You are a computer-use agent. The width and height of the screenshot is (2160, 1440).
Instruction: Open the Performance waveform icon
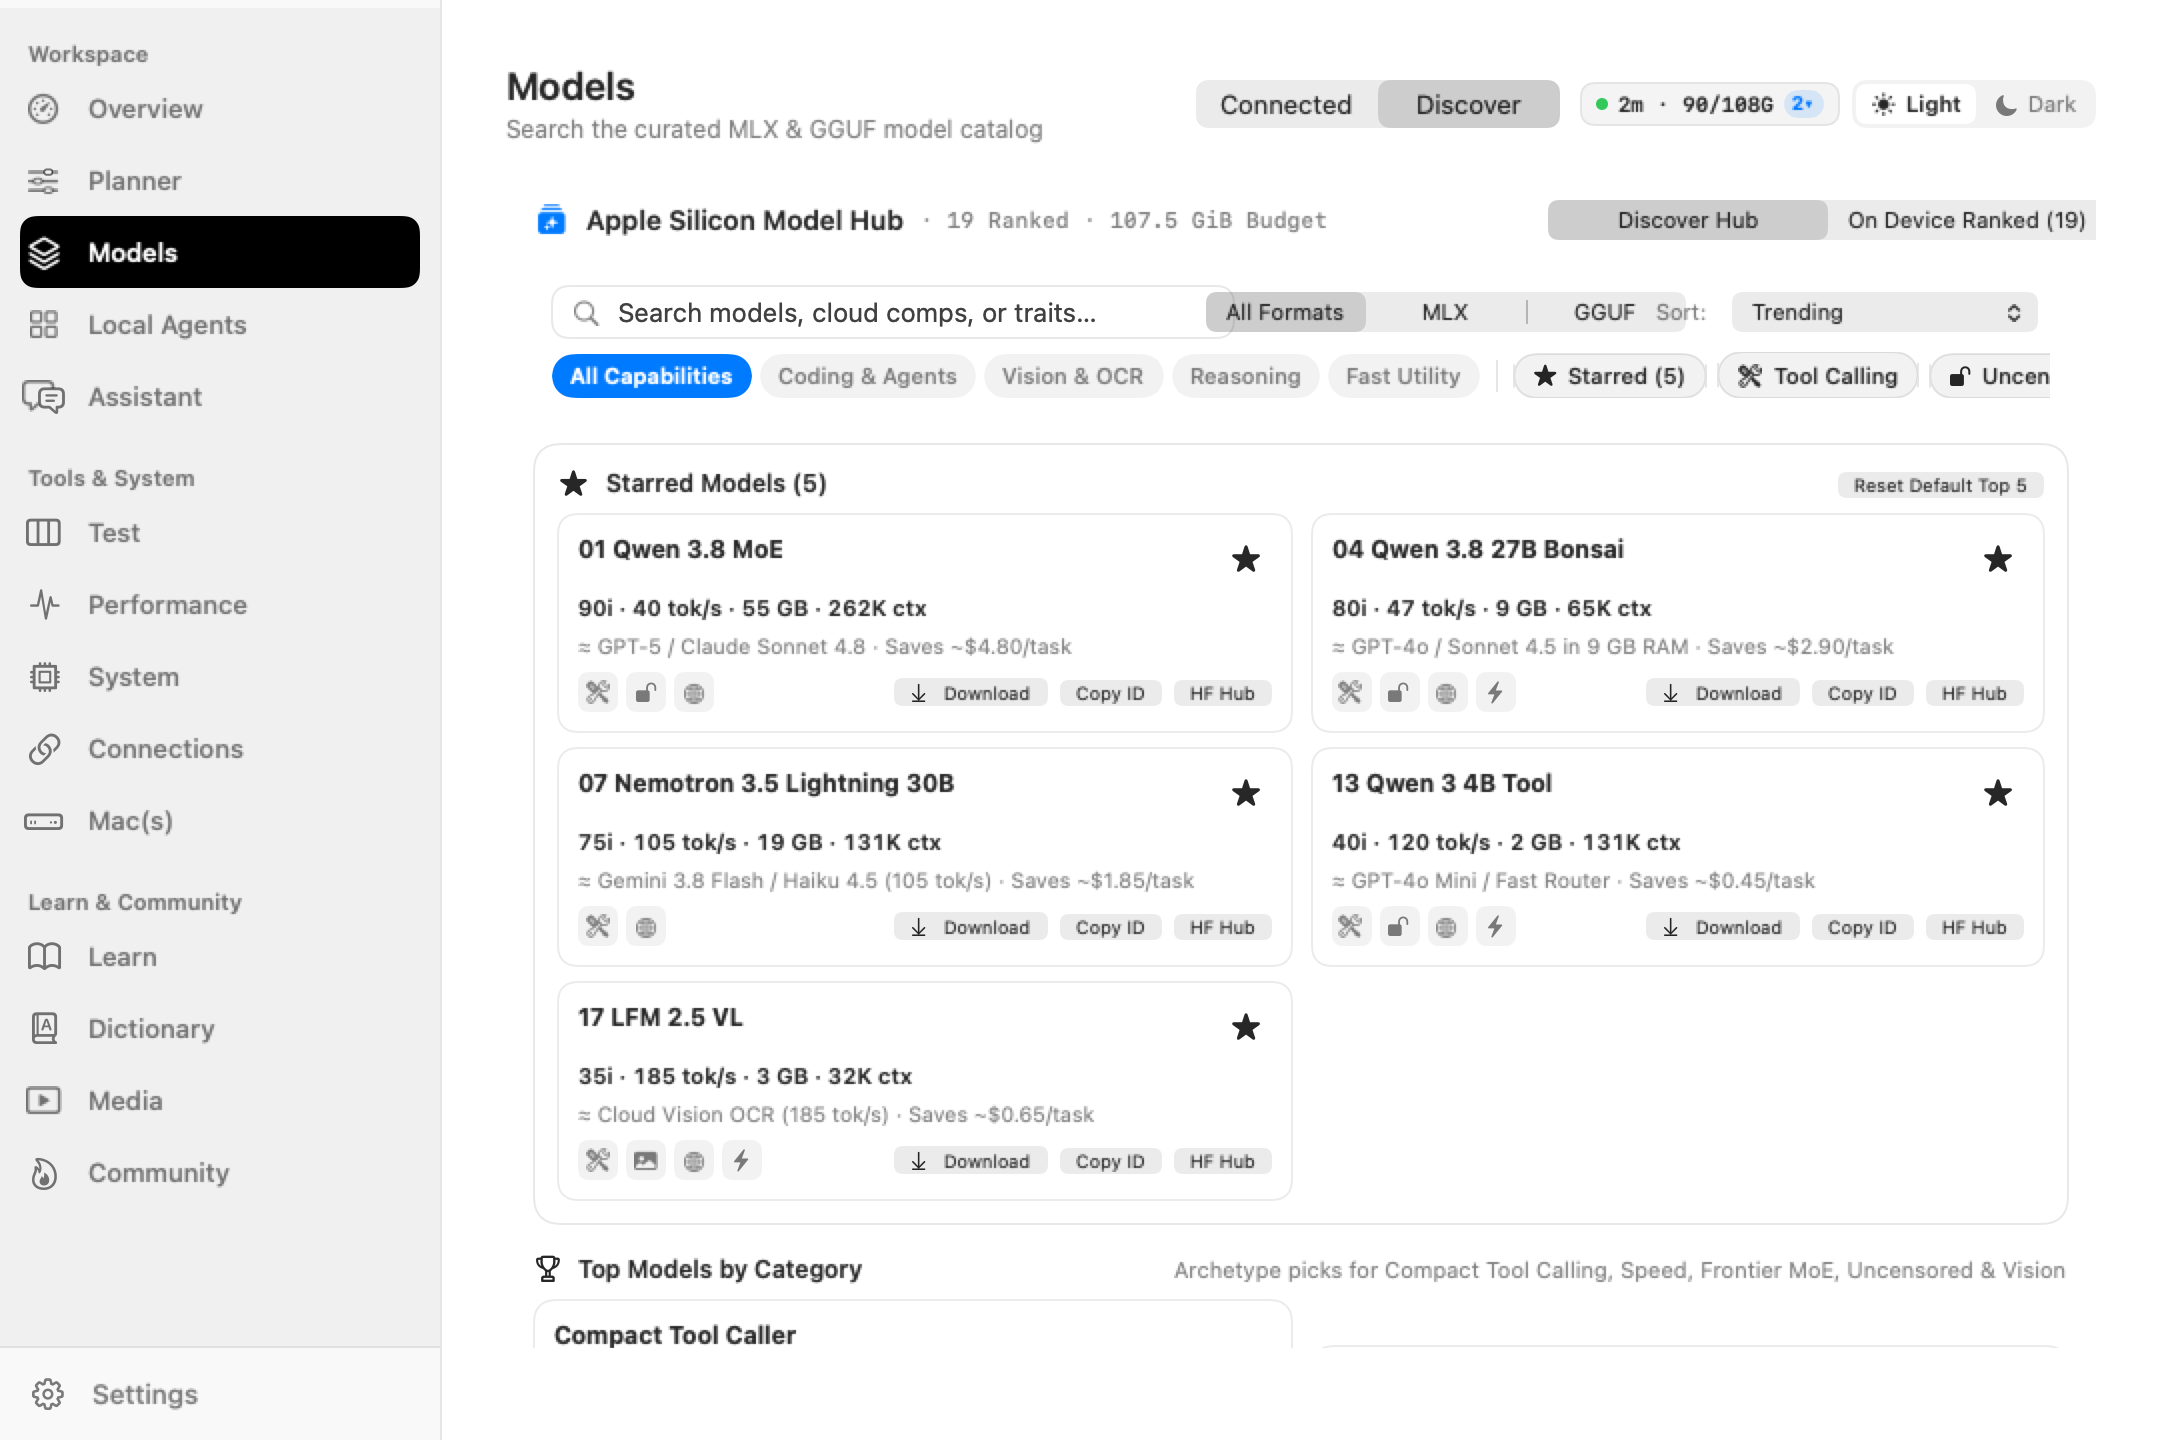(44, 605)
